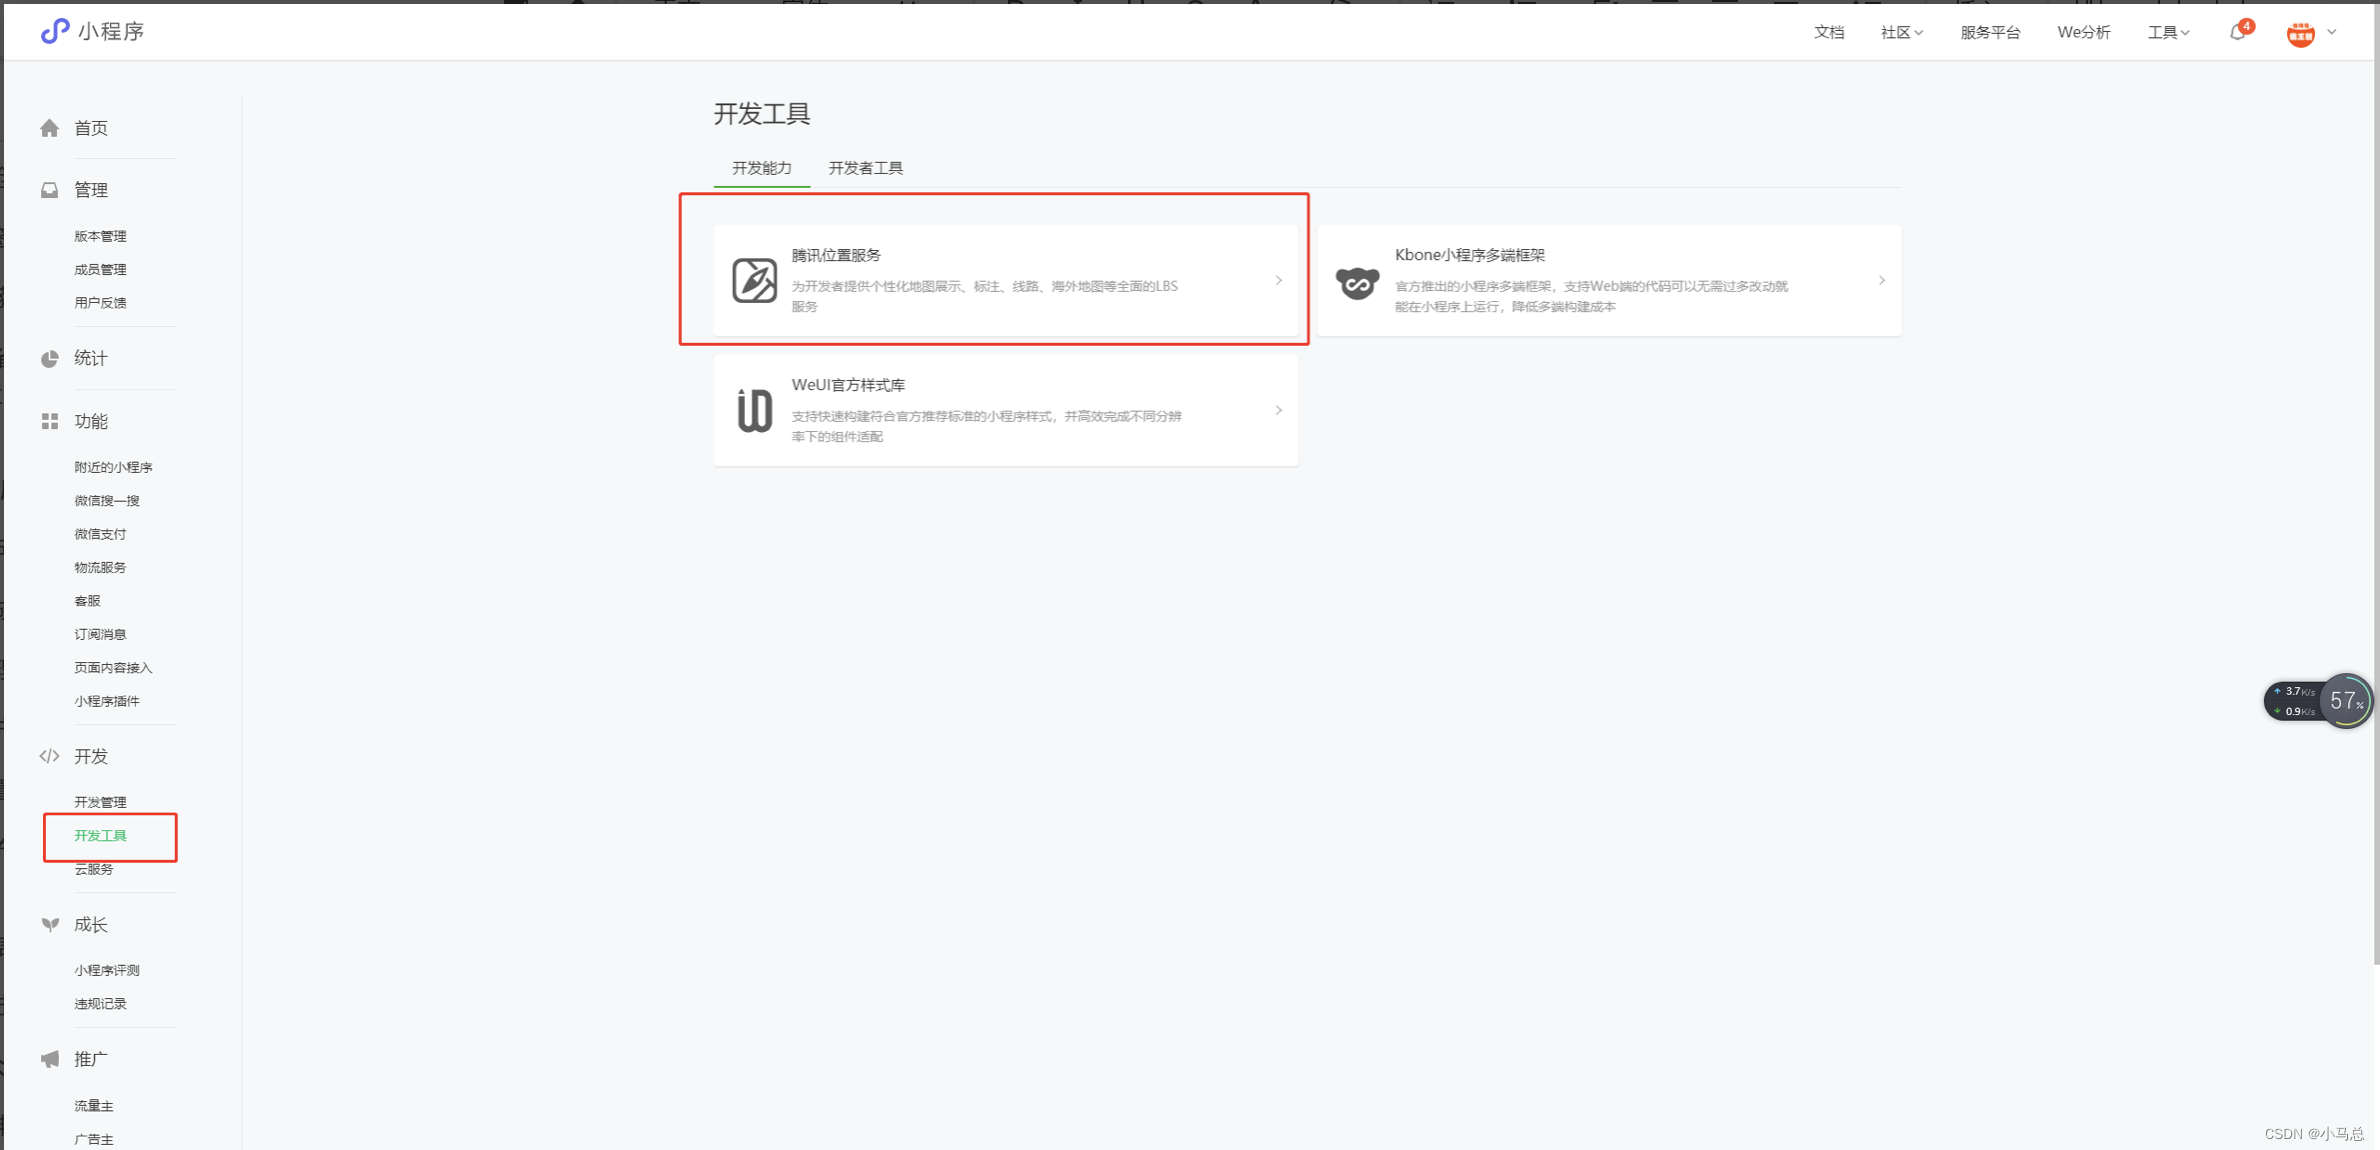2380x1150 pixels.
Task: Click the 首页 home icon
Action: [49, 128]
